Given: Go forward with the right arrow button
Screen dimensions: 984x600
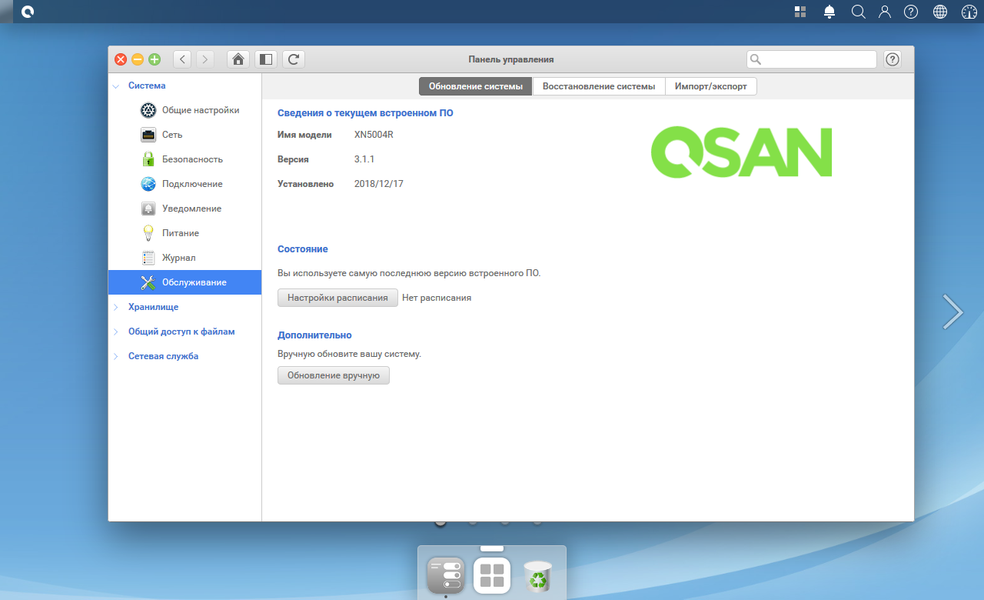Looking at the screenshot, I should (205, 59).
